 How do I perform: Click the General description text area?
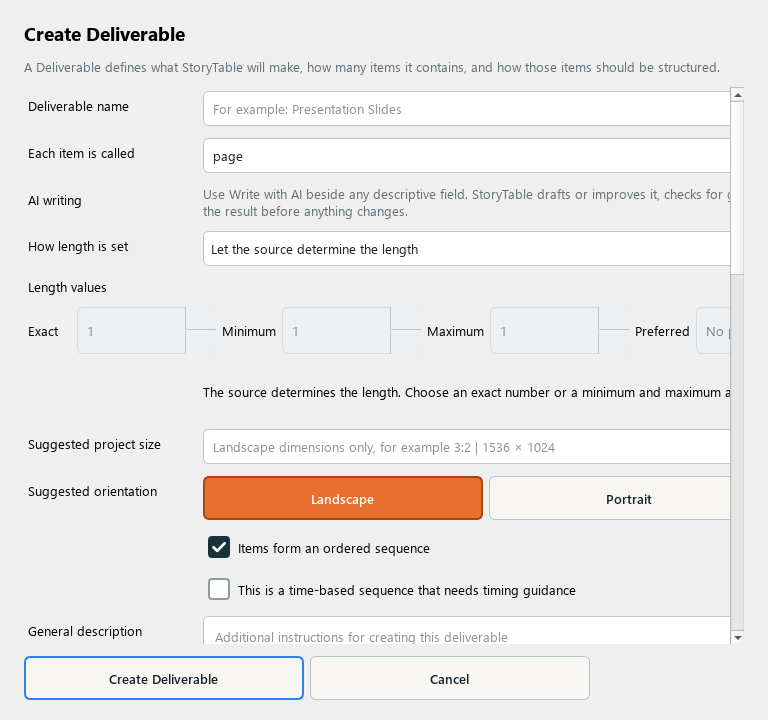(466, 631)
